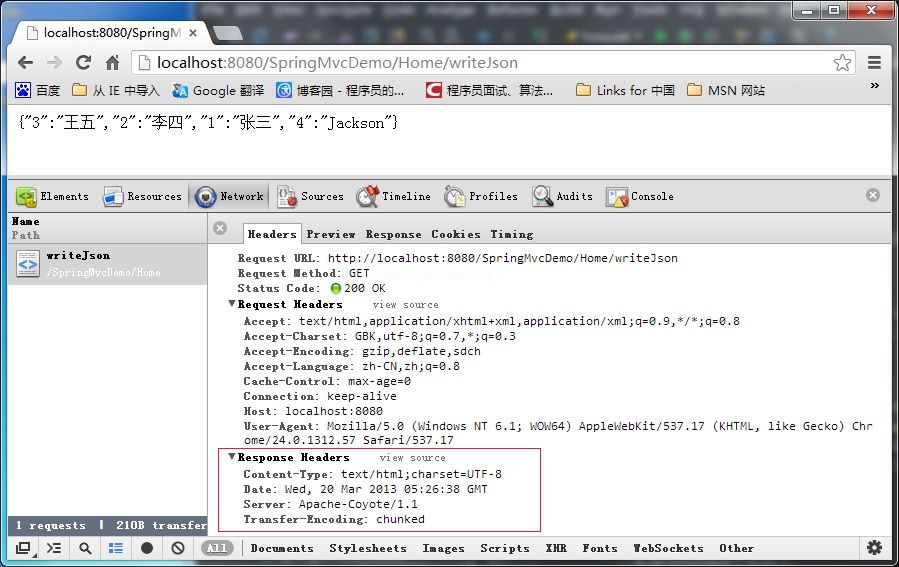Image resolution: width=899 pixels, height=567 pixels.
Task: Go back with the browser back arrow
Action: (x=25, y=62)
